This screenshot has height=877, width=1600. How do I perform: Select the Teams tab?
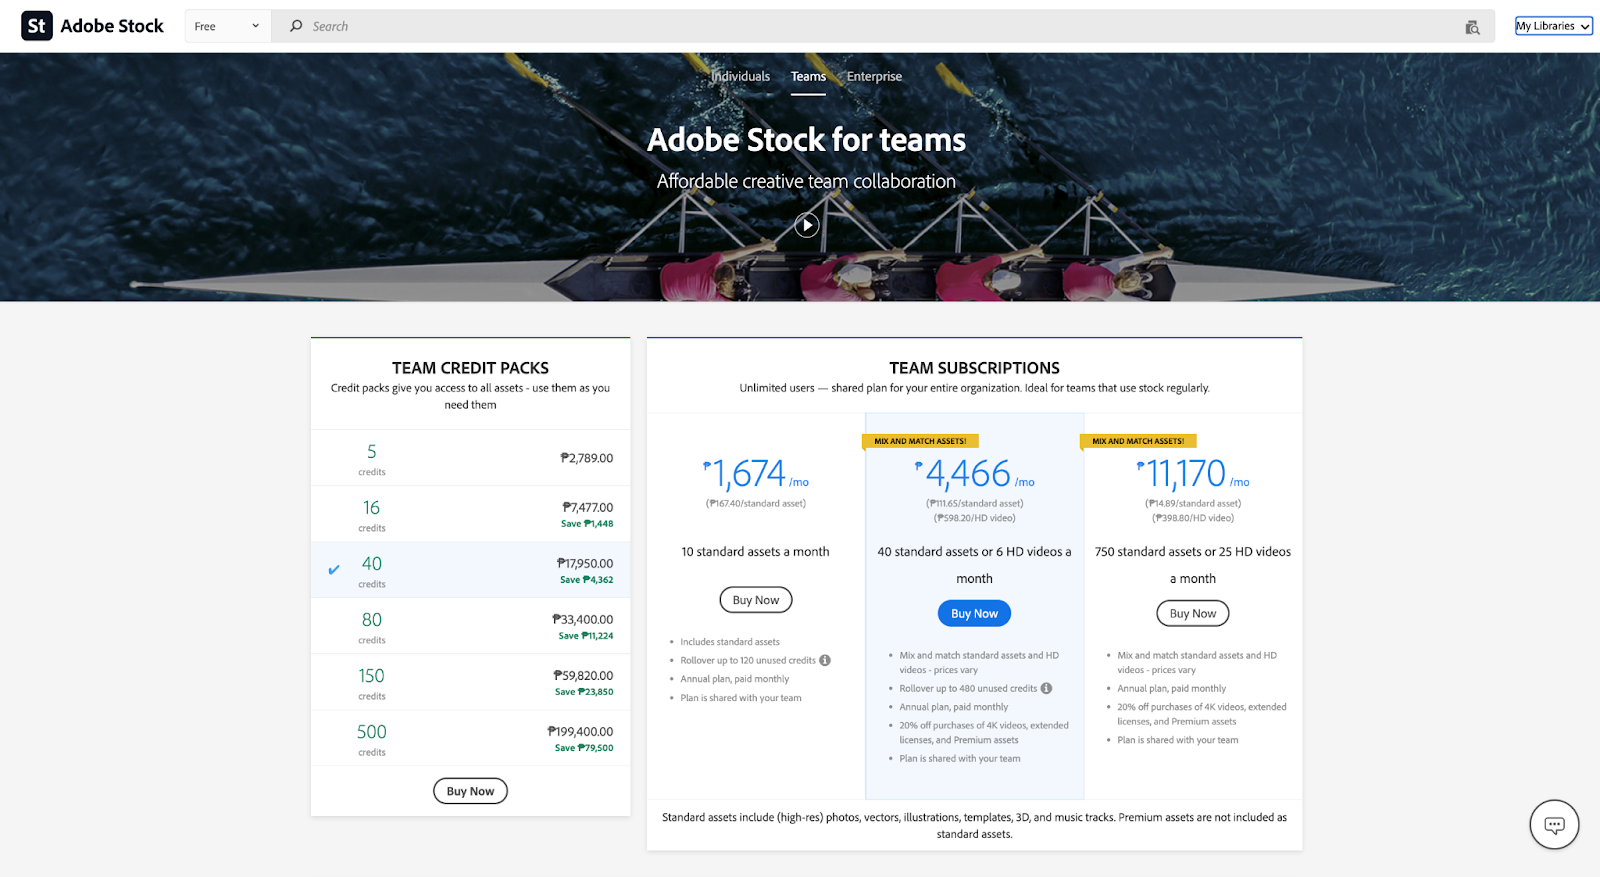tap(808, 77)
